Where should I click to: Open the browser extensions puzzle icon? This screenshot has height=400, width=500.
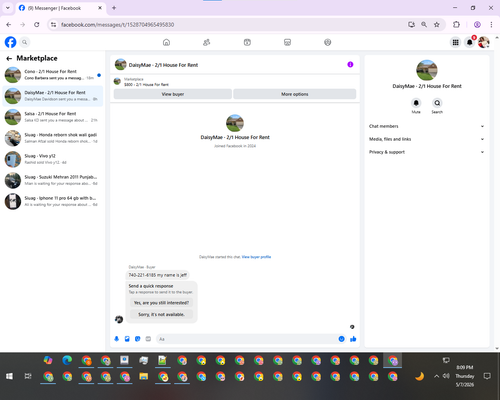pos(456,25)
